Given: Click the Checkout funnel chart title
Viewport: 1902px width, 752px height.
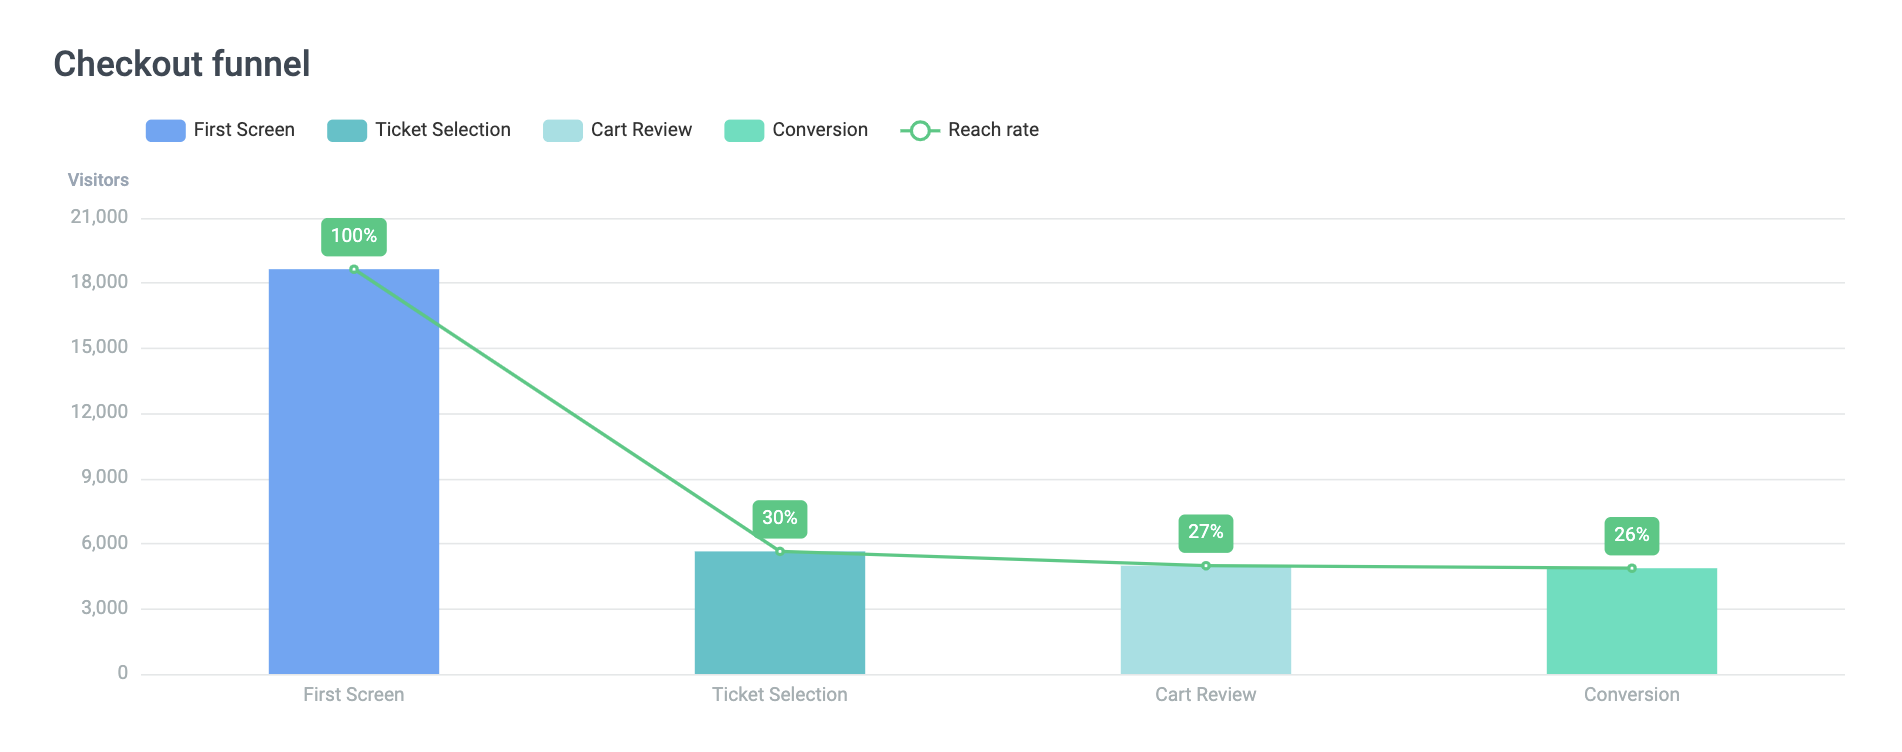Looking at the screenshot, I should pos(182,64).
